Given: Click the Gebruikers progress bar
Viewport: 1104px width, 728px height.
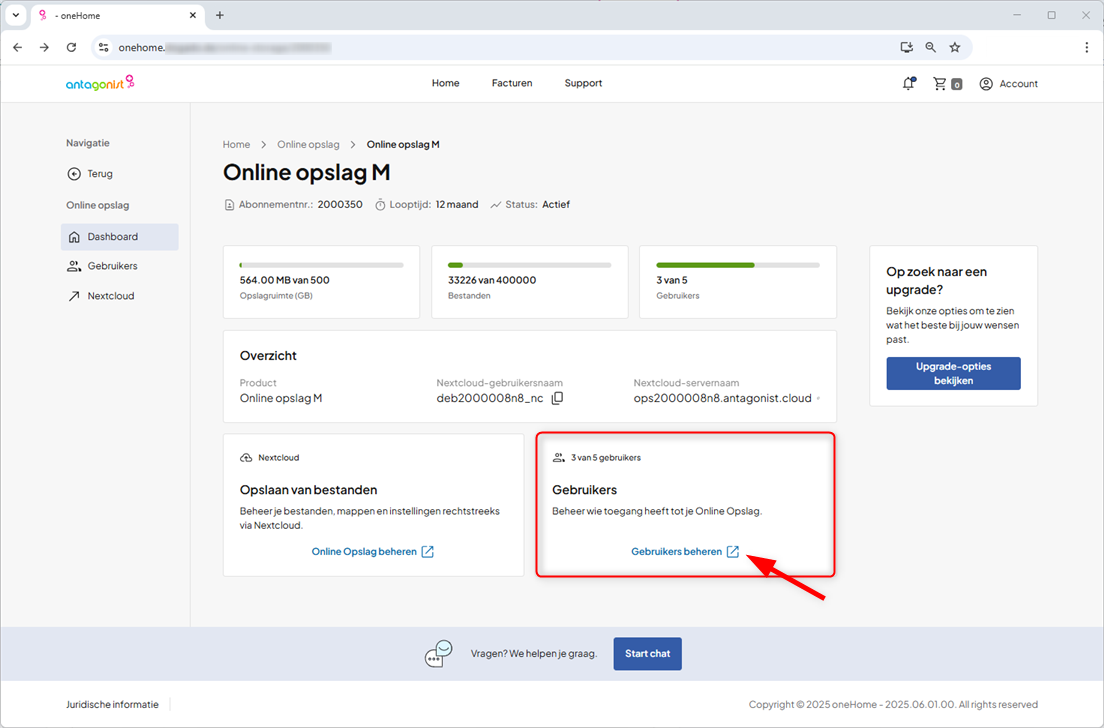Looking at the screenshot, I should tap(738, 265).
